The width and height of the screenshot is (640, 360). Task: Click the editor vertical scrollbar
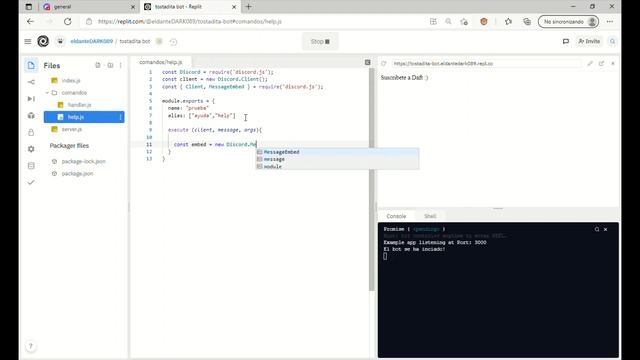coord(371,180)
